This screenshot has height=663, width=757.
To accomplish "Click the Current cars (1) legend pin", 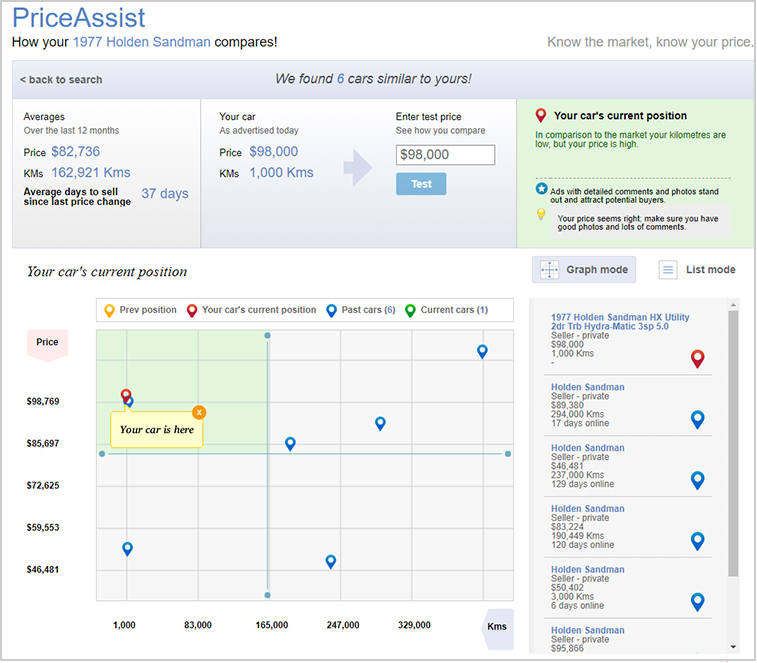I will [x=410, y=310].
